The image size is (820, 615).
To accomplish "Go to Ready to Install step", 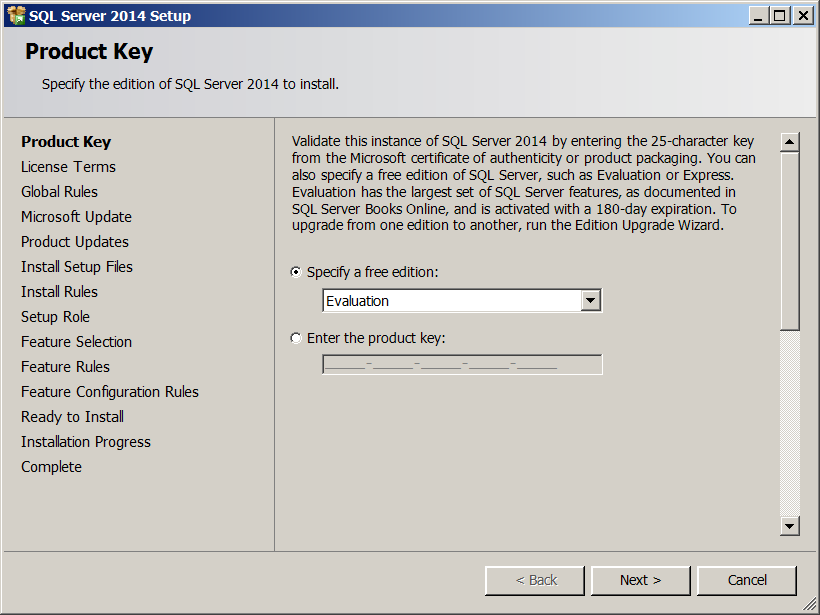I will pos(72,417).
